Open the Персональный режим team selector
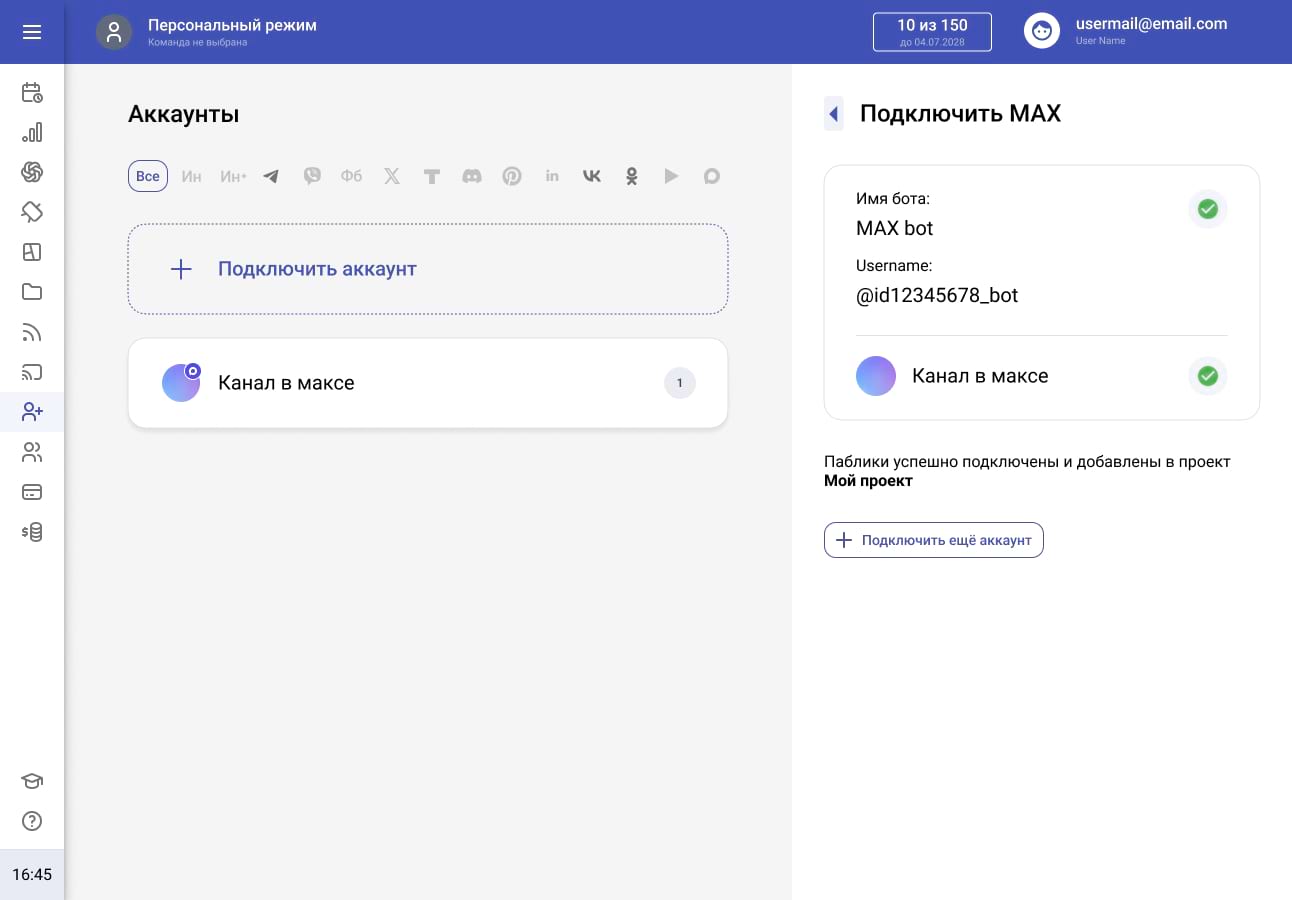1292x900 pixels. click(207, 32)
